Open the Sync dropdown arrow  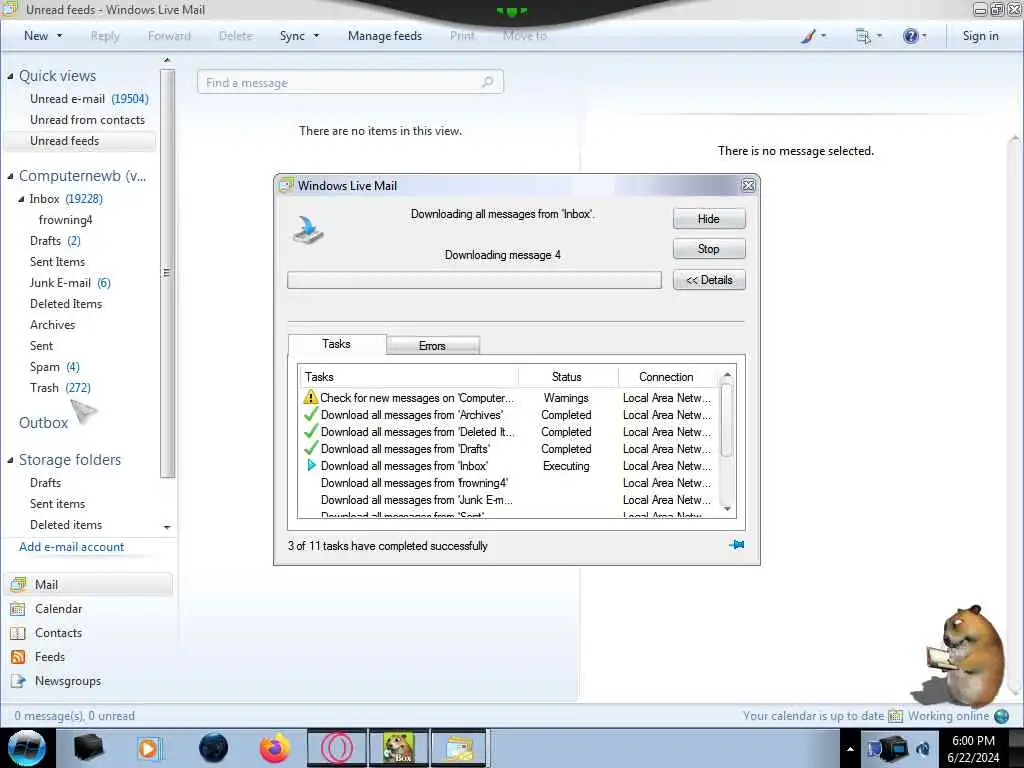point(316,36)
